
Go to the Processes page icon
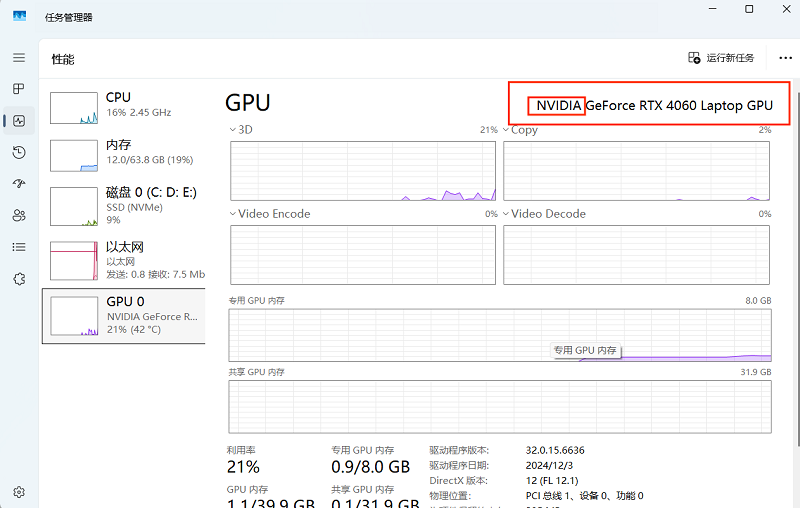click(x=19, y=89)
